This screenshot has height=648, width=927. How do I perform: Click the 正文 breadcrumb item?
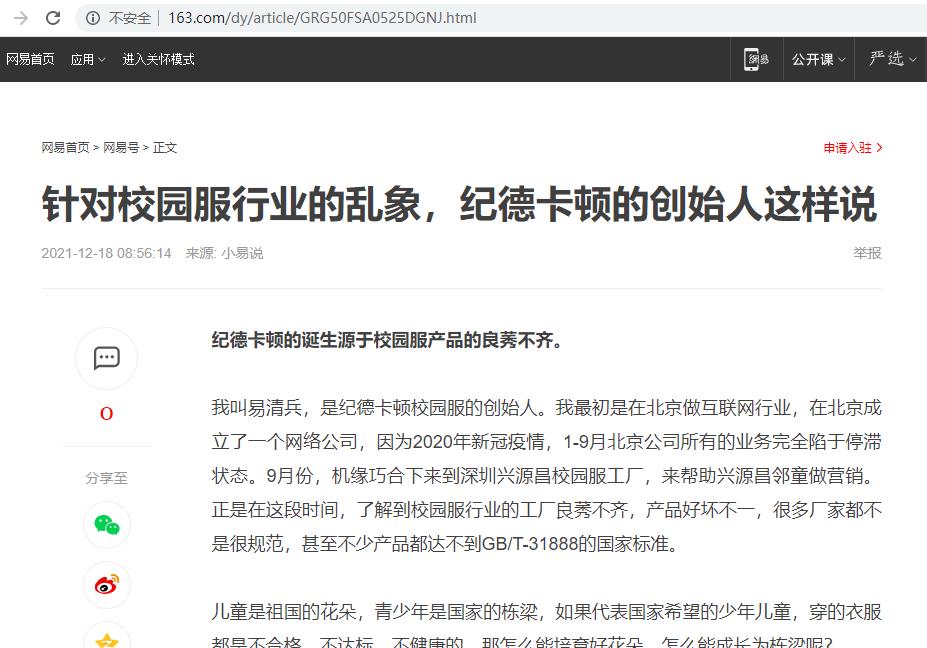(165, 147)
